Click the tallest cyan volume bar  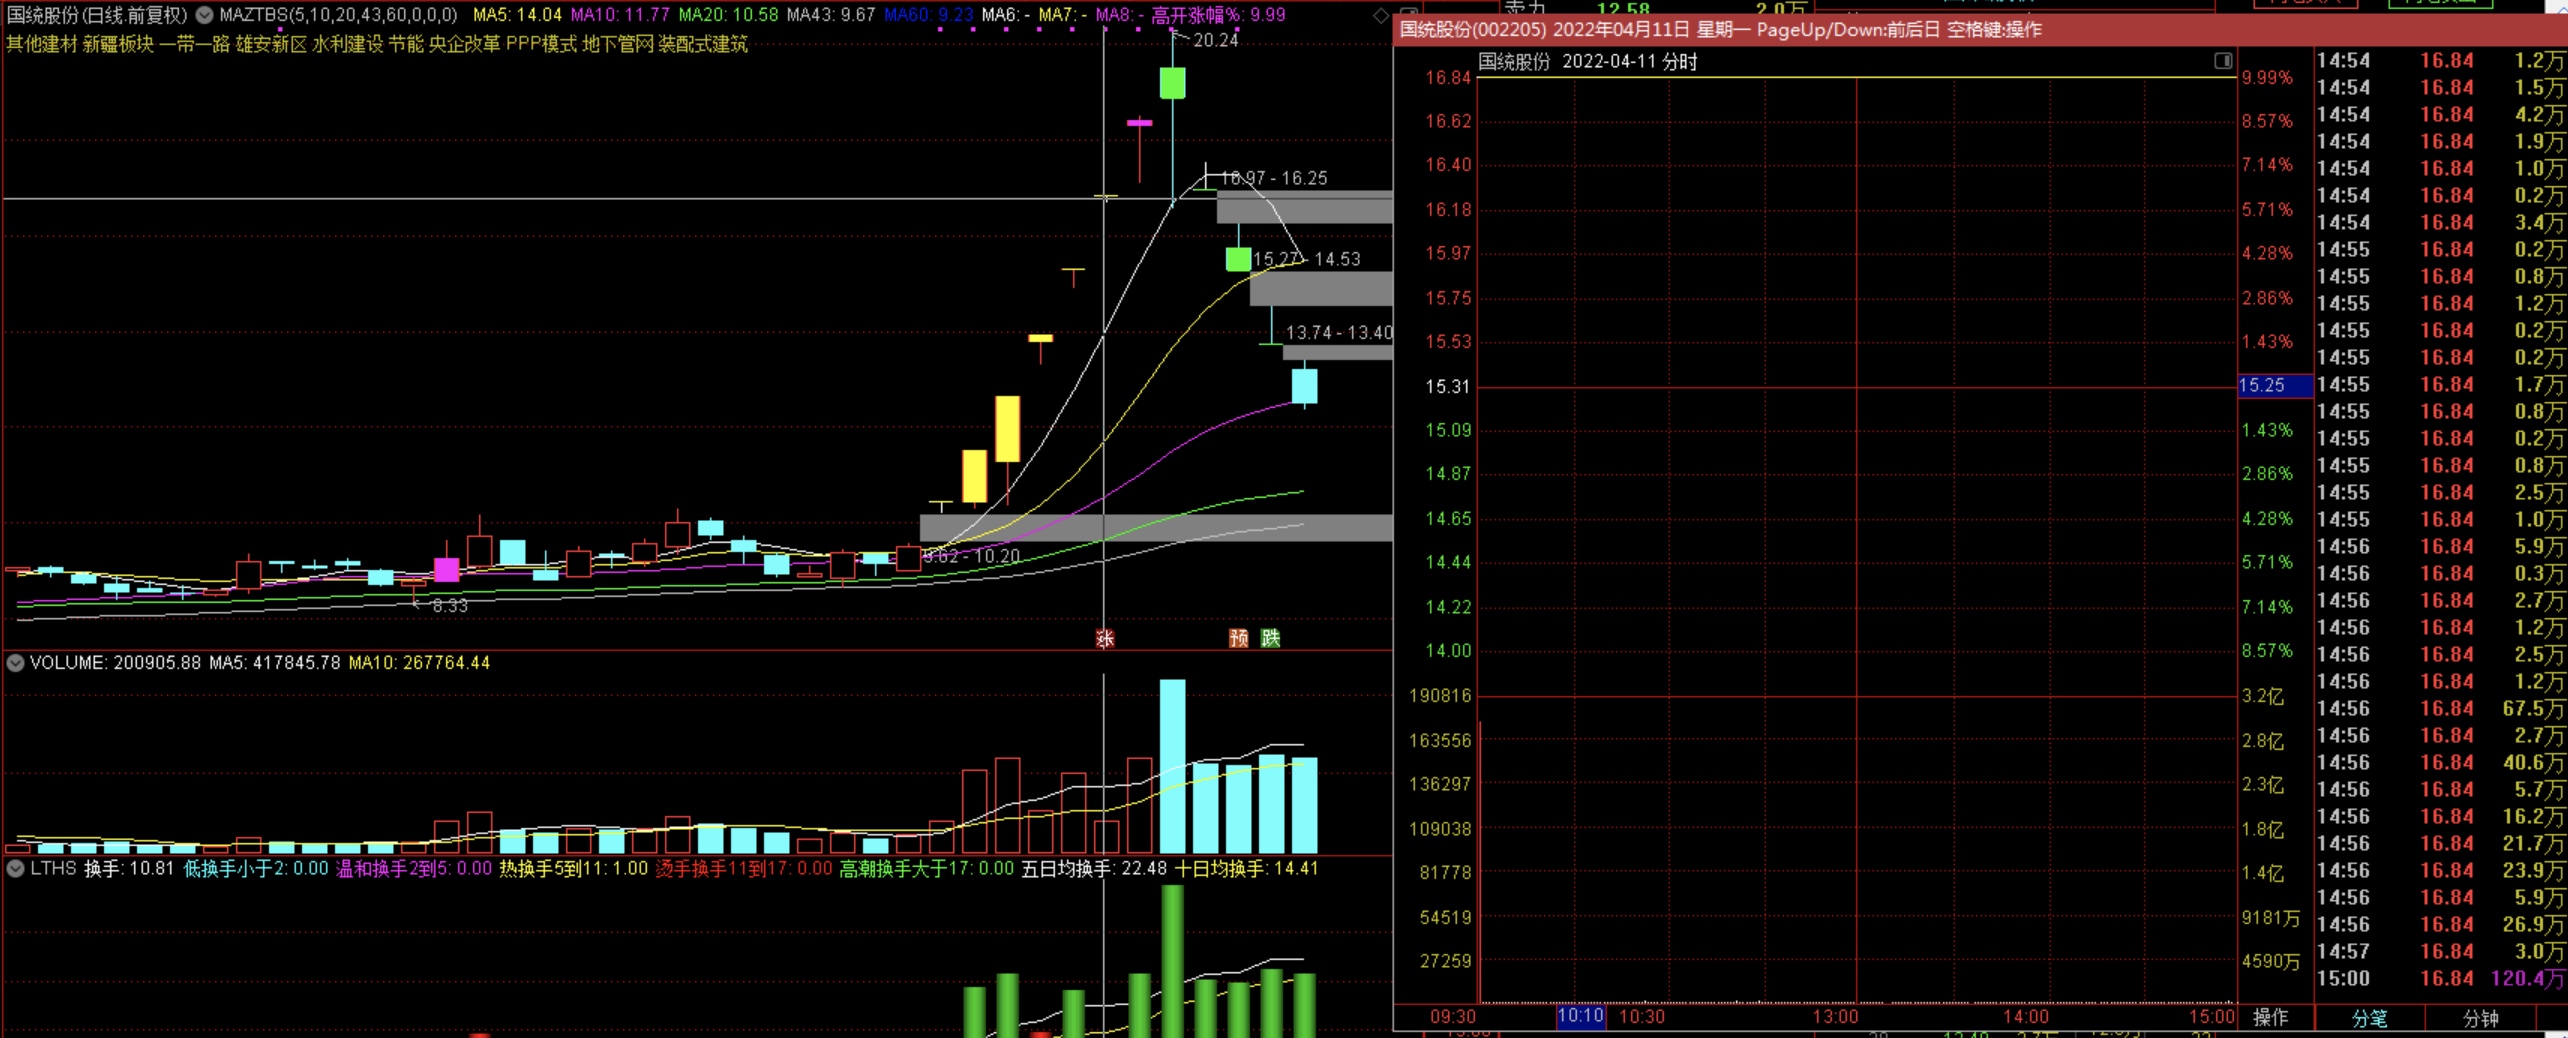1172,765
